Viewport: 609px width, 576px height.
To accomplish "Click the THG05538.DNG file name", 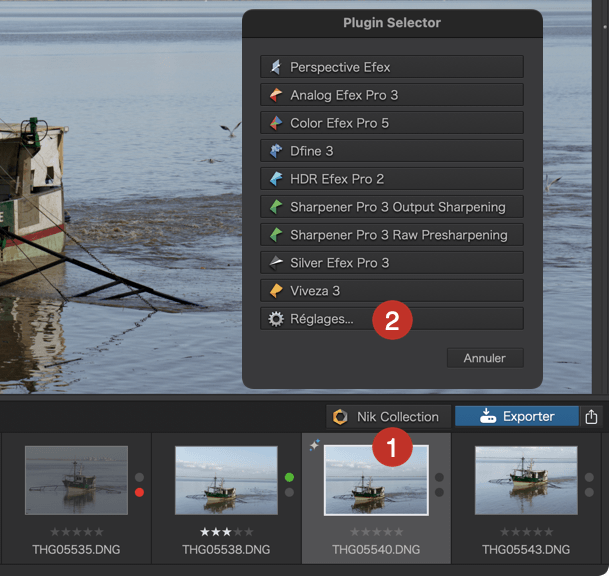I will click(x=226, y=550).
